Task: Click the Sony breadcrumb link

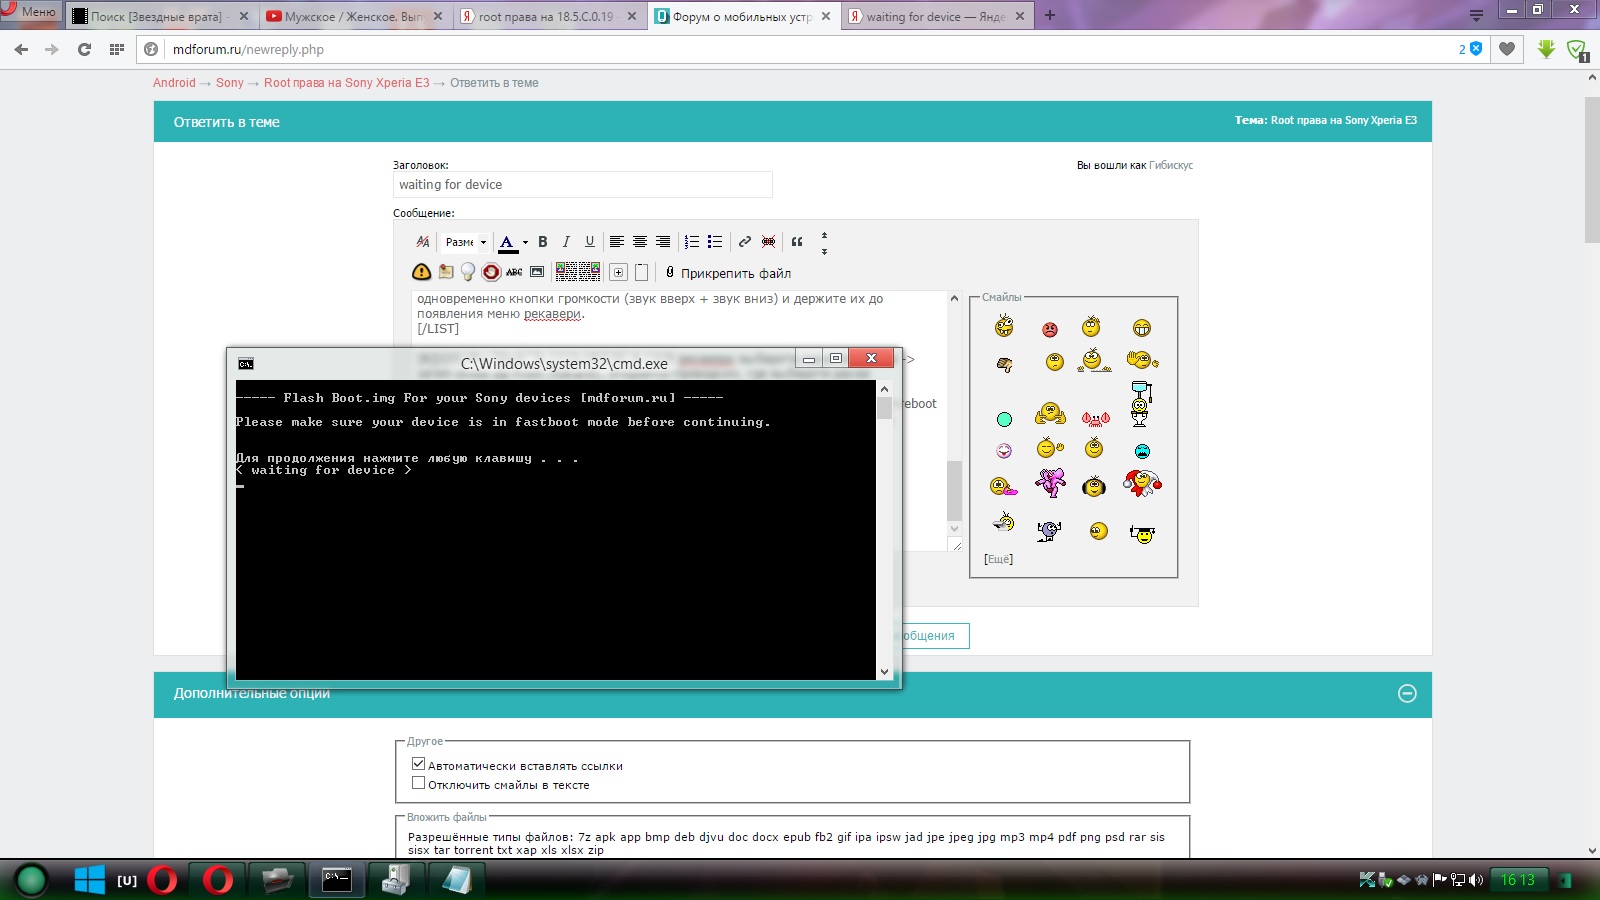Action: pos(229,83)
